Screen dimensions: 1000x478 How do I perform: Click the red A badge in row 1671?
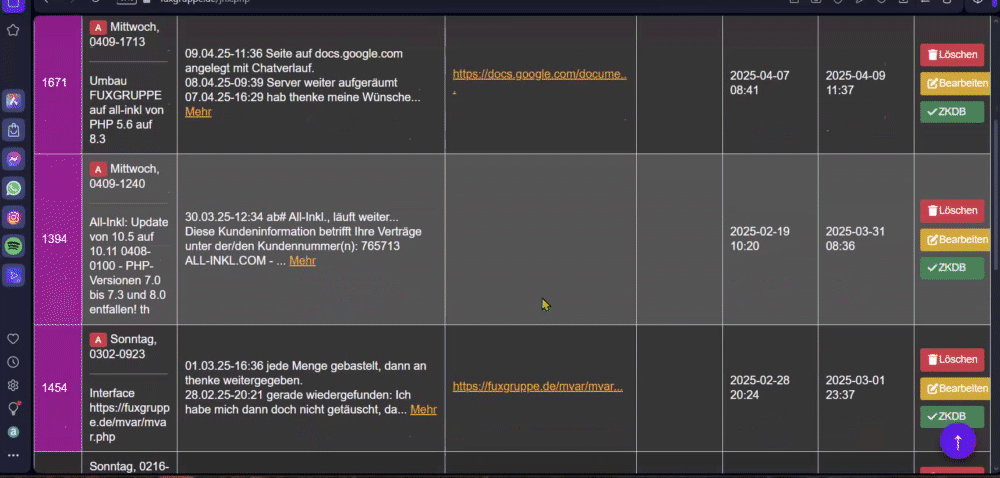tap(98, 27)
